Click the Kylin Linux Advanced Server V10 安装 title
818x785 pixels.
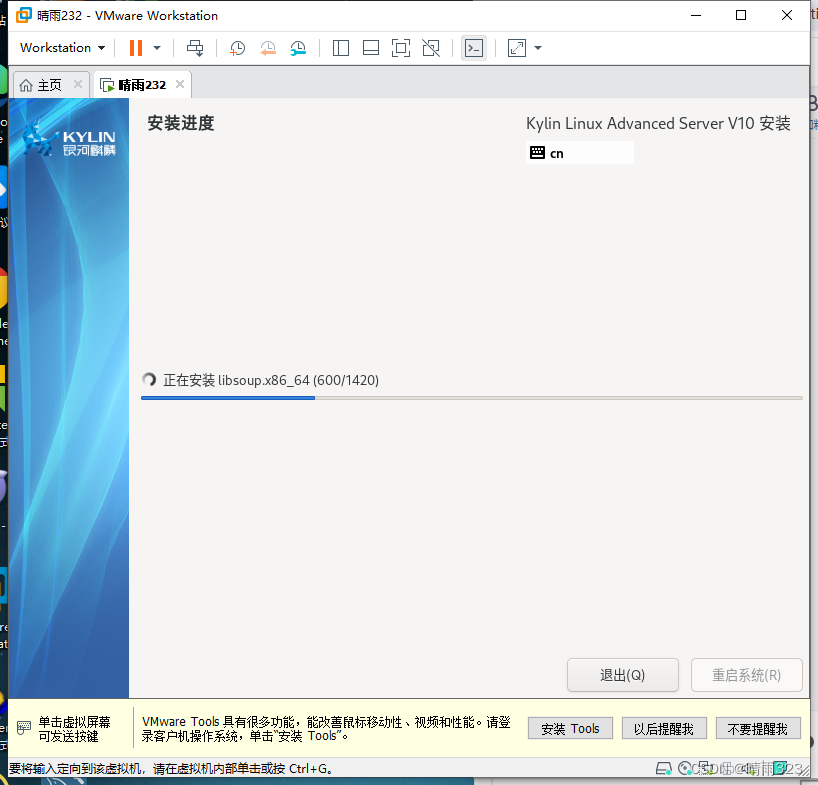(x=658, y=124)
